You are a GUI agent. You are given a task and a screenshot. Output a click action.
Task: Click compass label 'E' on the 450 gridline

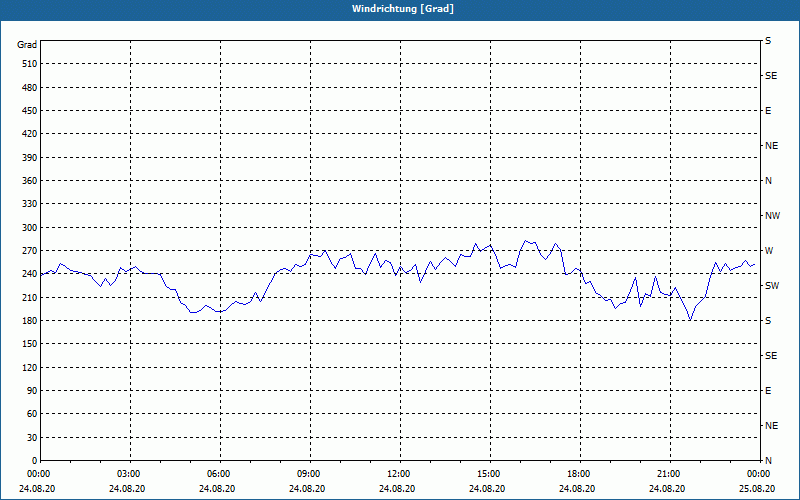pos(768,111)
